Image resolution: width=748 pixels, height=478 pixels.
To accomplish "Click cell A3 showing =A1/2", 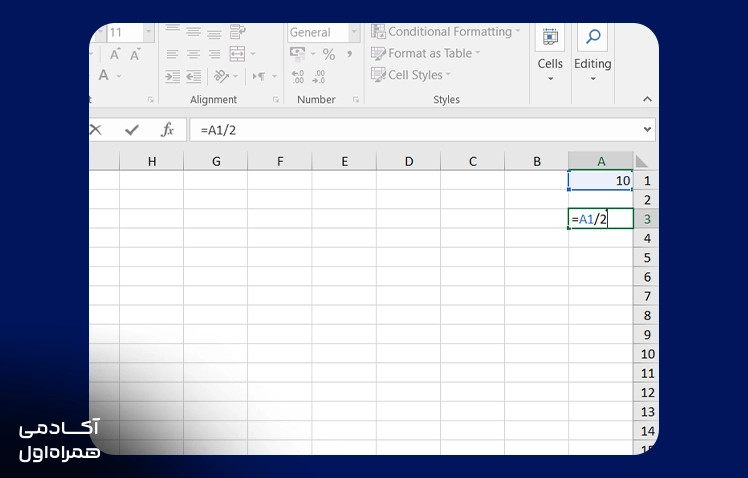I will coord(601,219).
